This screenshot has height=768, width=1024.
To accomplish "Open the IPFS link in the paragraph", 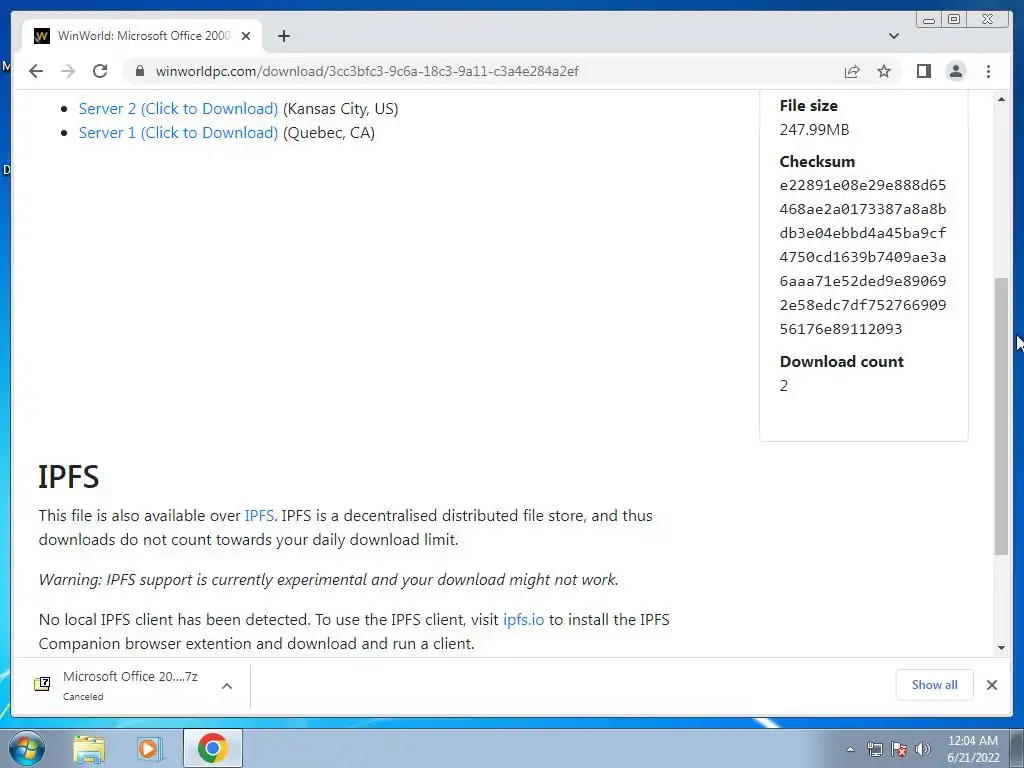I will pyautogui.click(x=259, y=515).
